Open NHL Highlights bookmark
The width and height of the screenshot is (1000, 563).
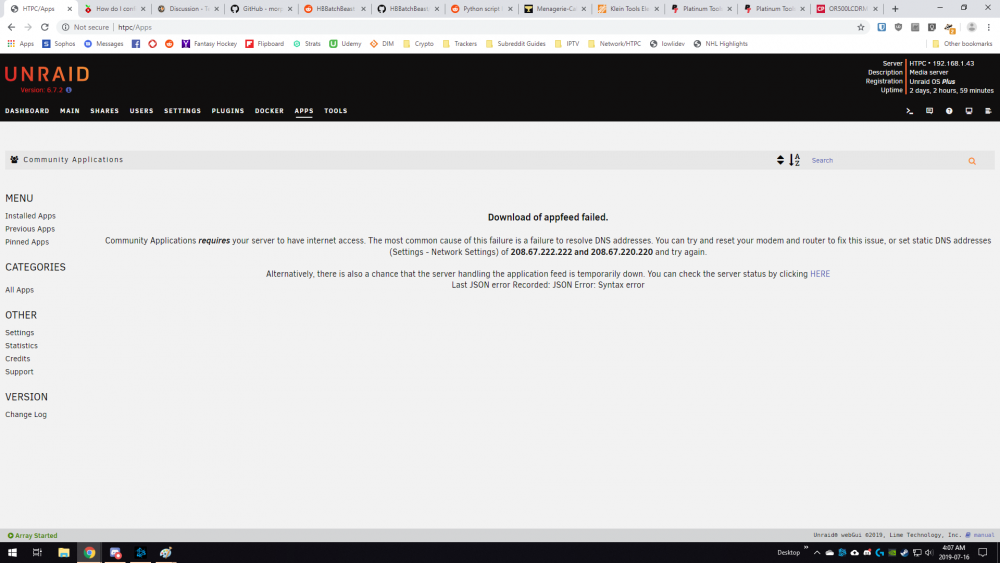[x=720, y=44]
